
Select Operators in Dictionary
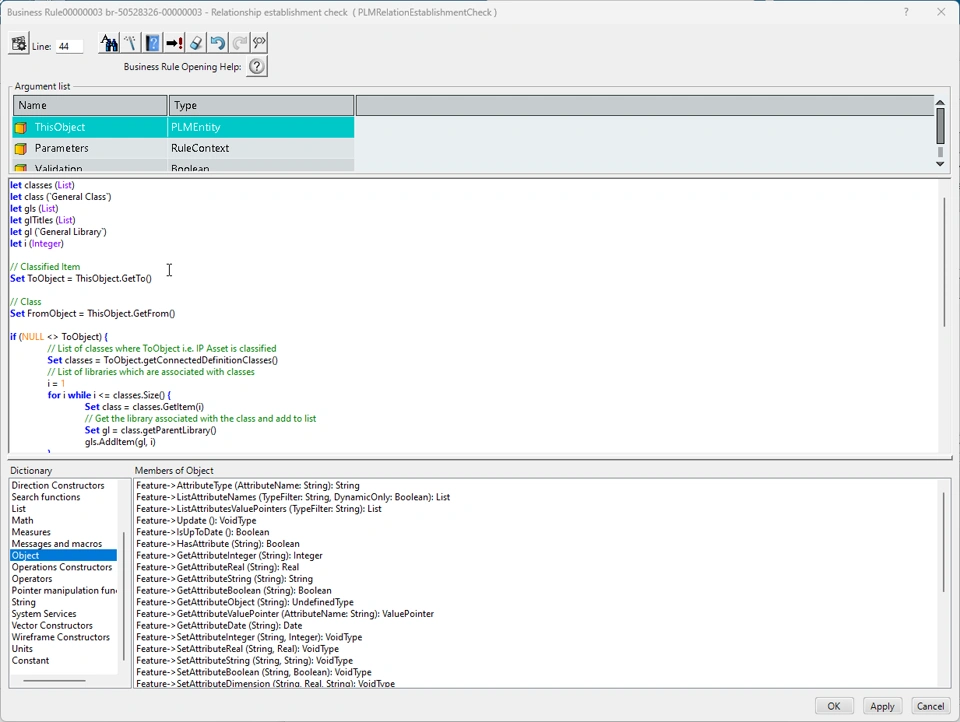[32, 579]
